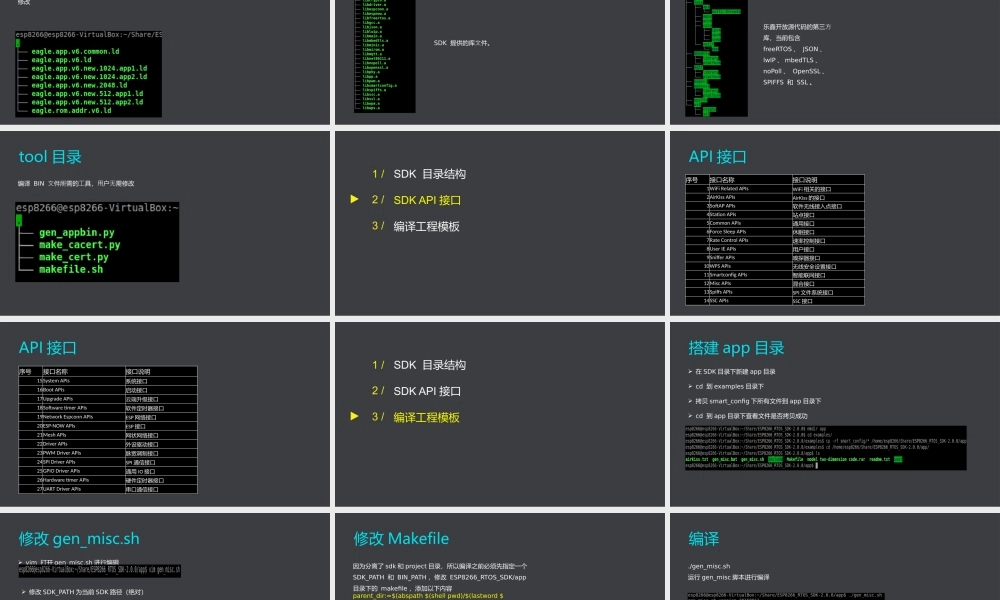
Task: Click the "拷贝 smart_config" bullet step
Action: click(750, 400)
